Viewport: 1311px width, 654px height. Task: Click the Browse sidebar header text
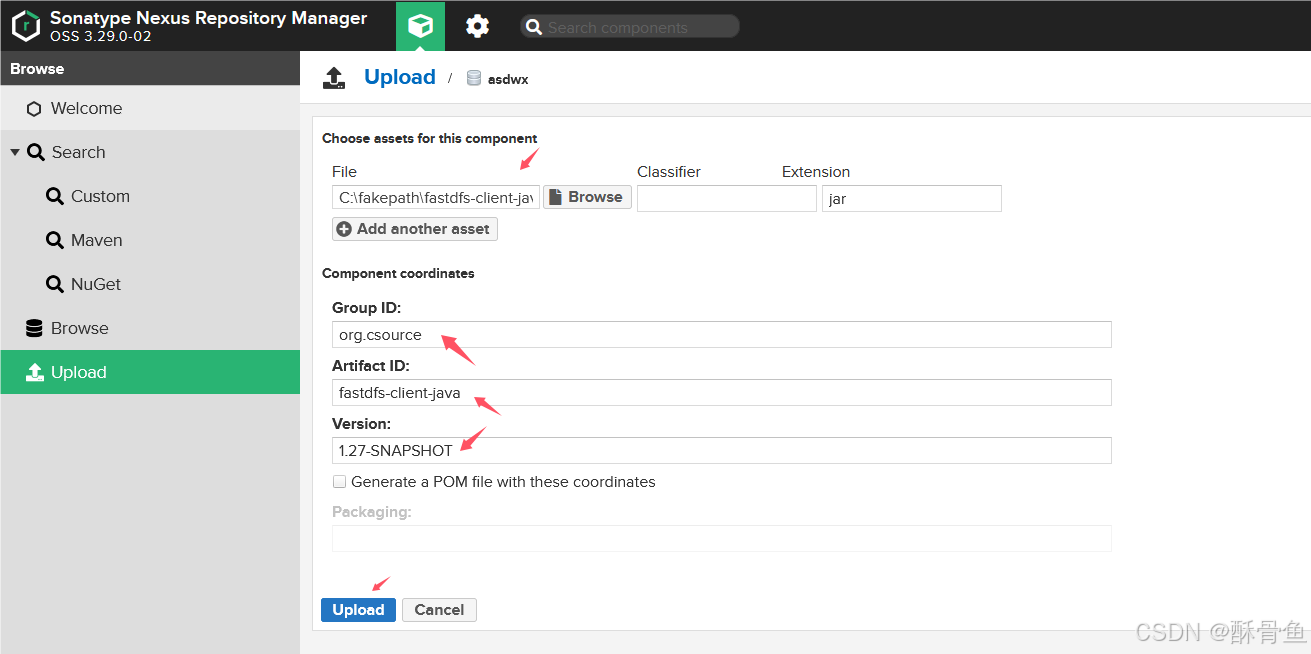(37, 69)
